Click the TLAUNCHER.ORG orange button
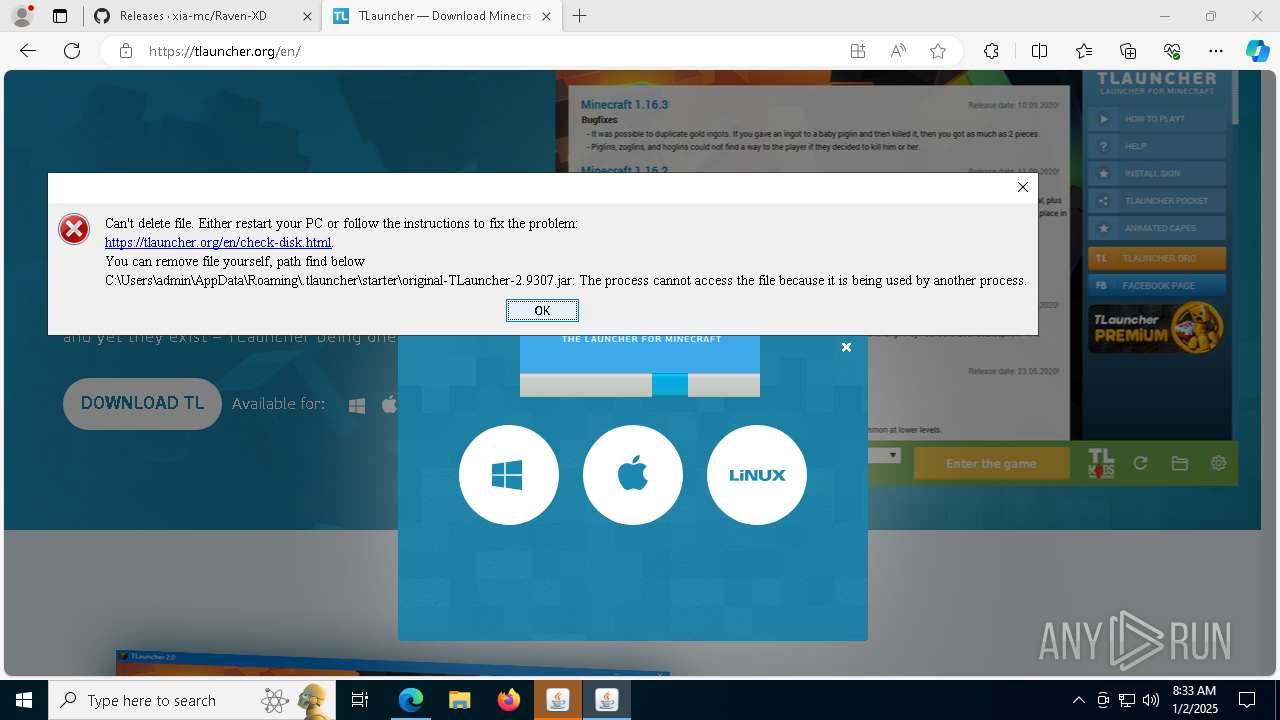The image size is (1280, 720). (x=1156, y=258)
